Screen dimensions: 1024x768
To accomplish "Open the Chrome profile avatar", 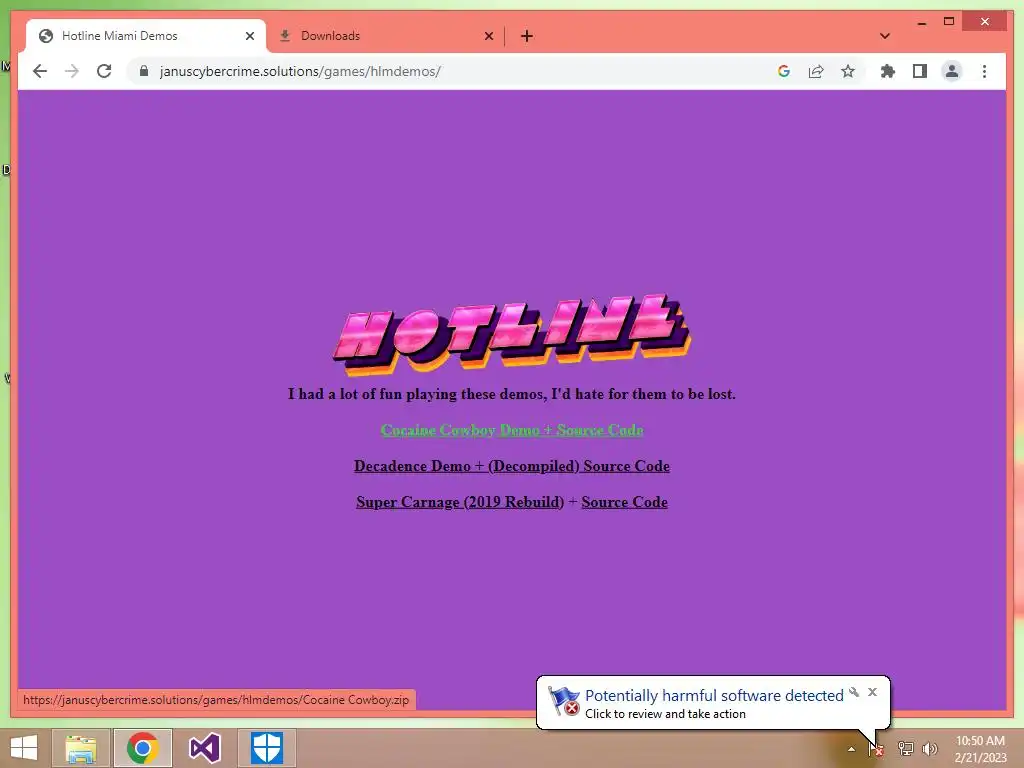I will (x=952, y=71).
